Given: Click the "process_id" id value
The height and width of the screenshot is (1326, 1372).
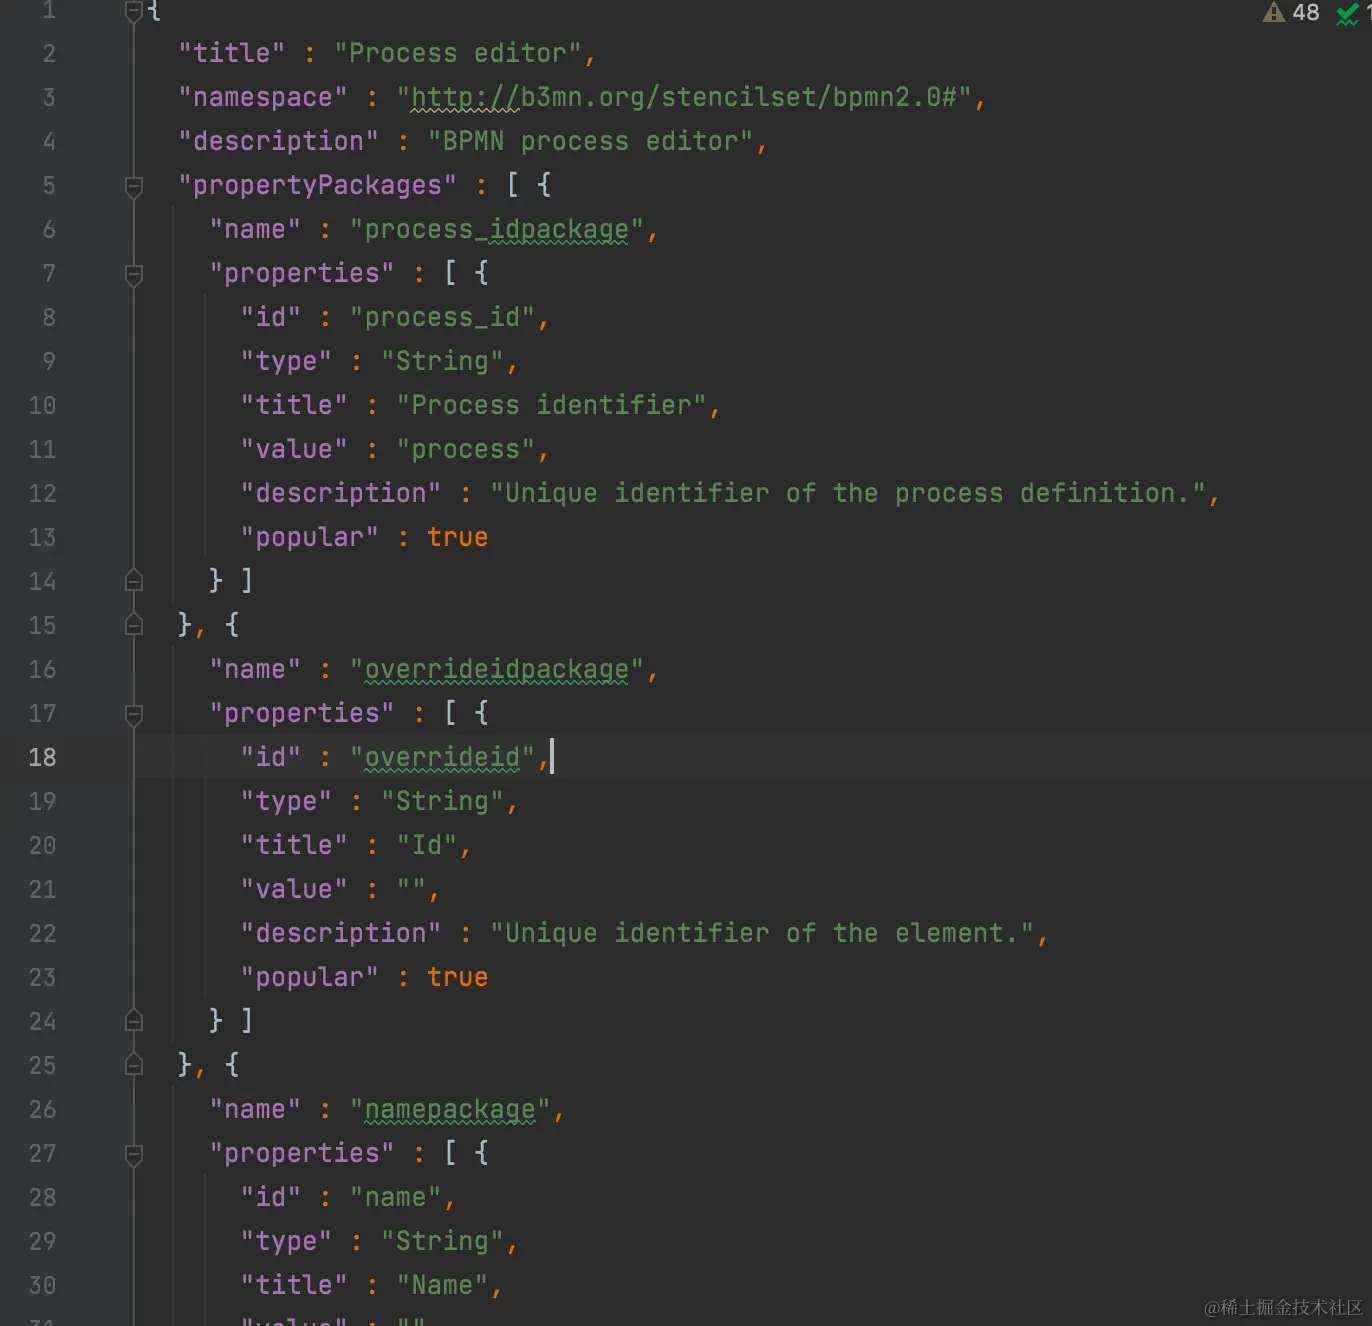Looking at the screenshot, I should click(x=442, y=317).
